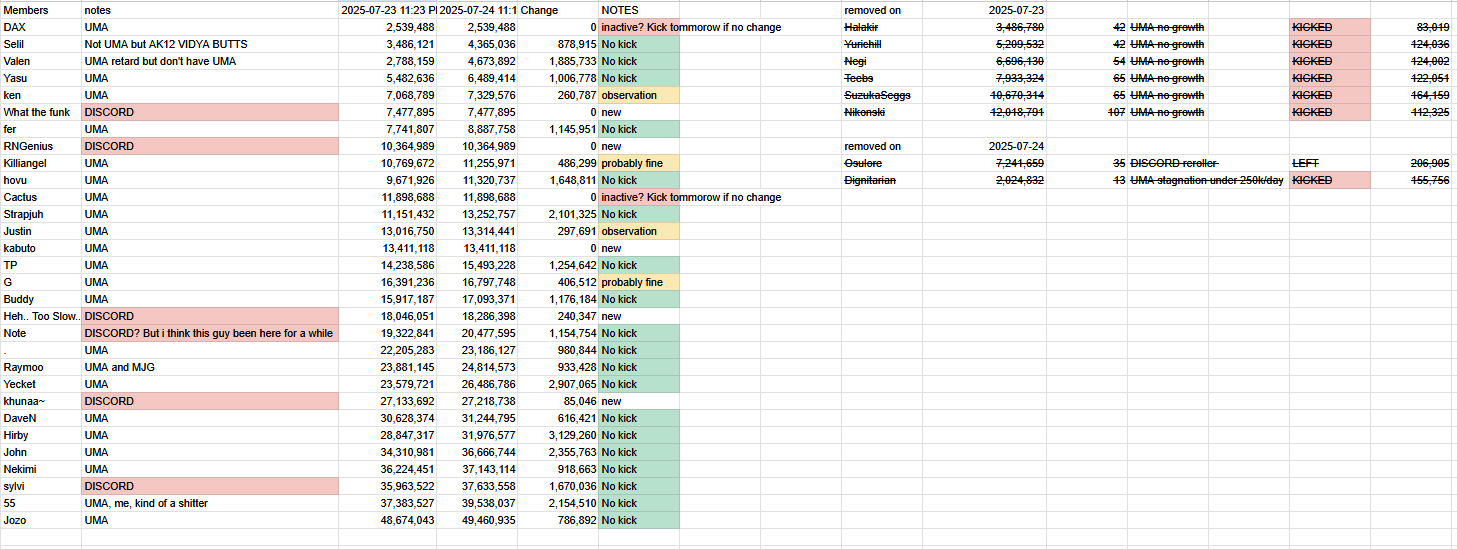The height and width of the screenshot is (549, 1457).
Task: Select value 48,674,043 in Jozo's row
Action: [388, 520]
